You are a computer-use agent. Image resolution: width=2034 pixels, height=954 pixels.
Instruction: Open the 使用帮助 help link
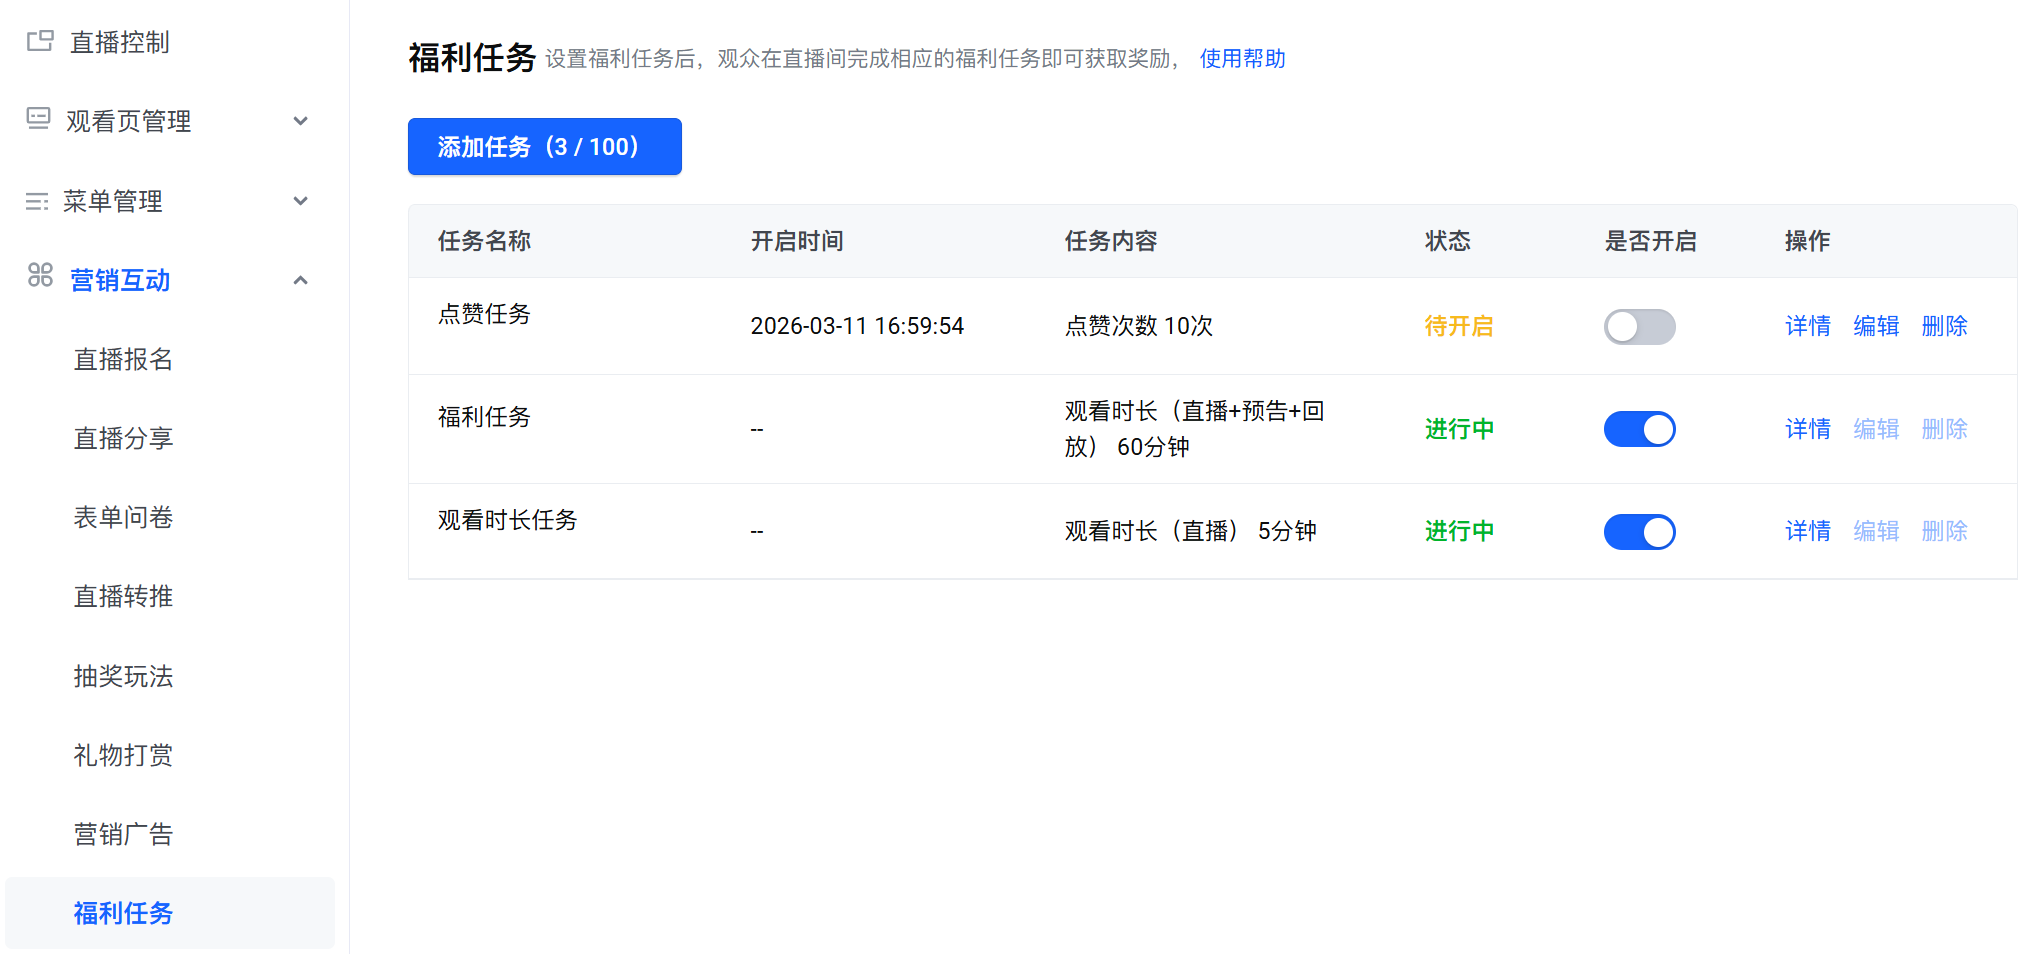[x=1242, y=59]
